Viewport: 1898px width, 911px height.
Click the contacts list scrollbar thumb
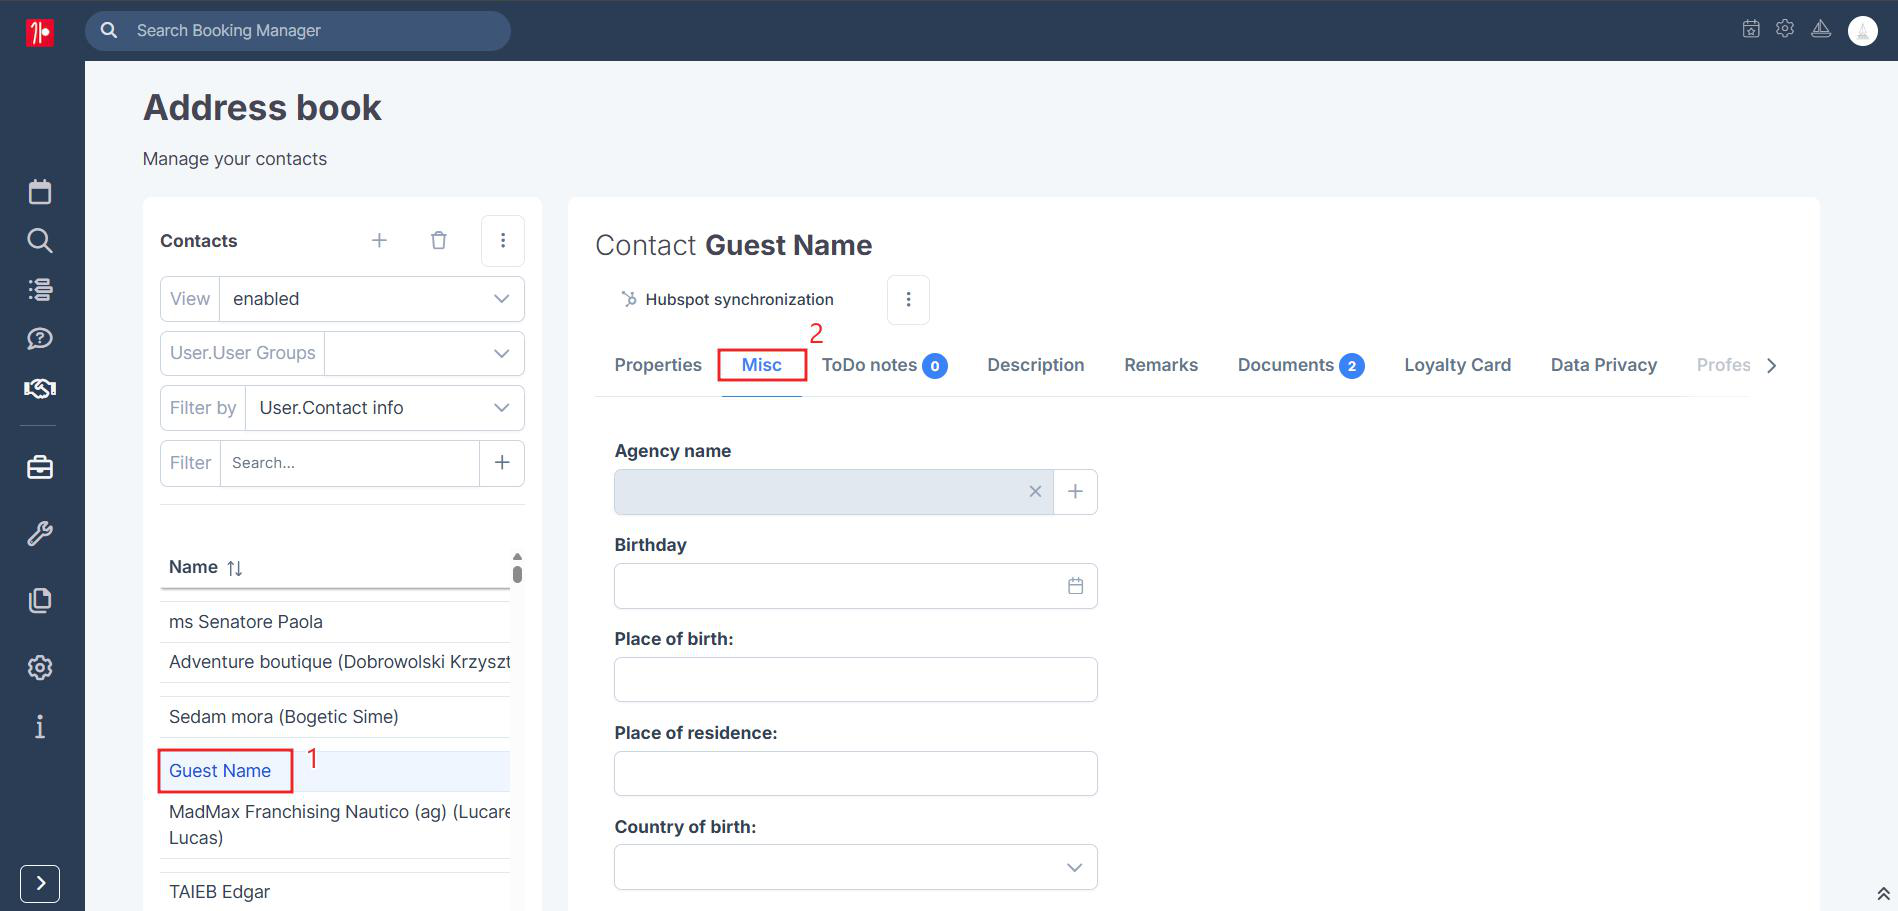[x=517, y=574]
